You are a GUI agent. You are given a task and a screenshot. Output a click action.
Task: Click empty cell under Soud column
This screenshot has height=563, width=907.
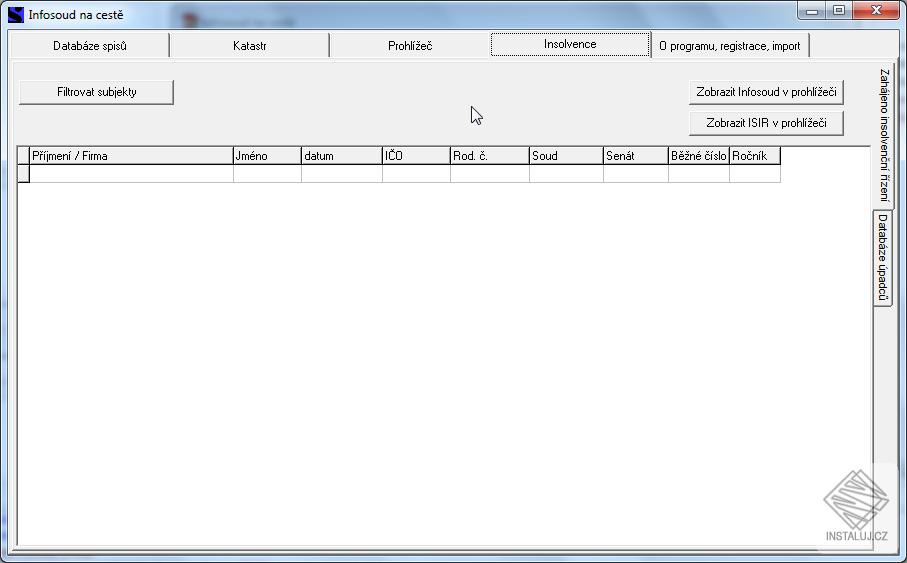click(566, 174)
